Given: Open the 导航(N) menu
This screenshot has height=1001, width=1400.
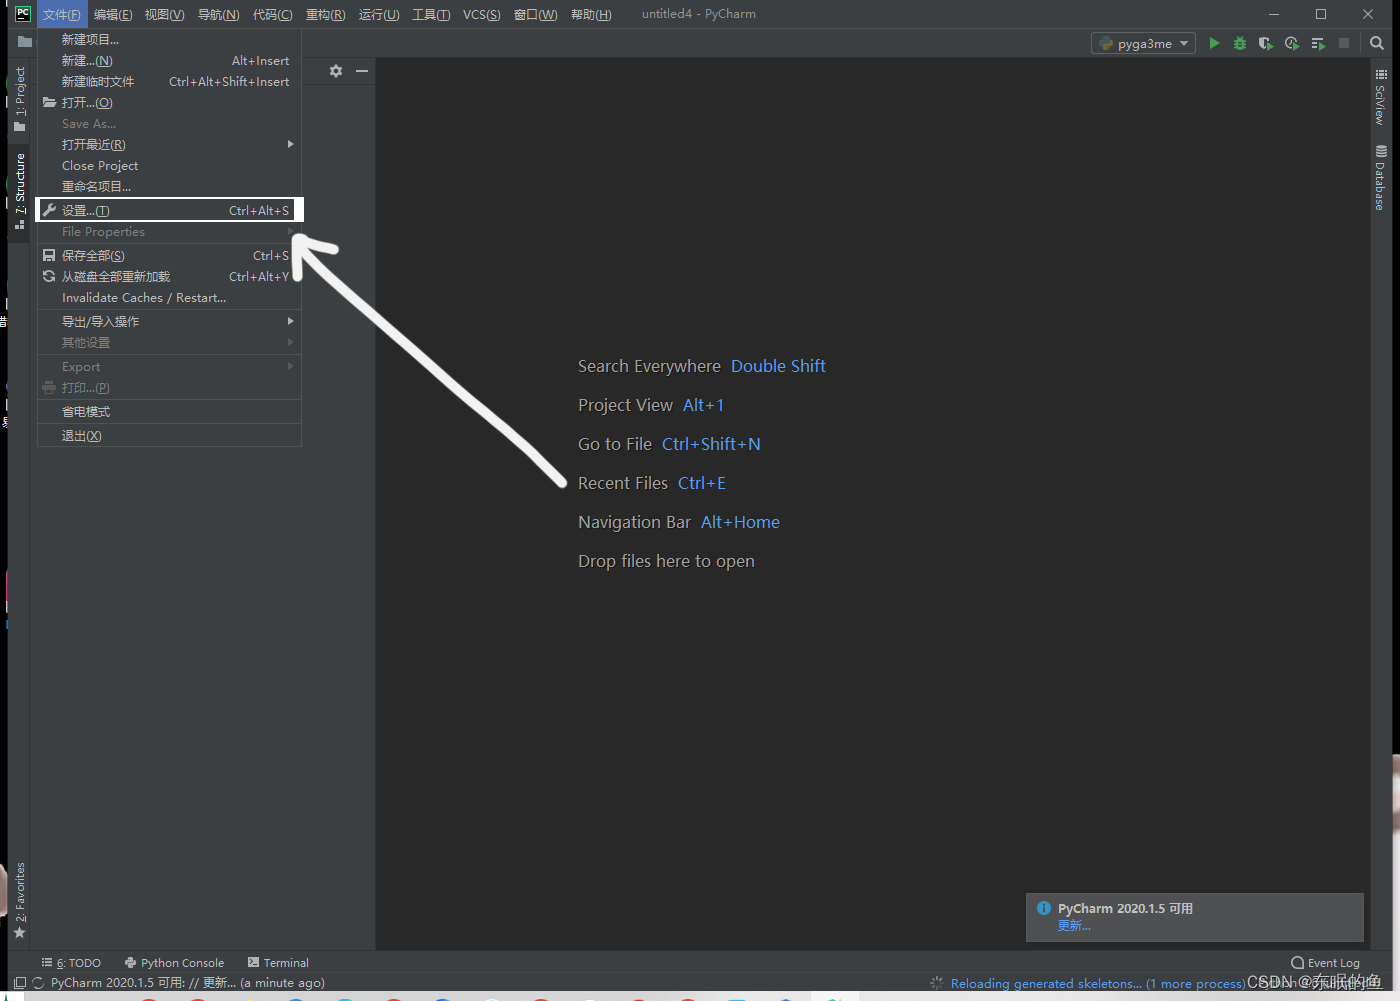Looking at the screenshot, I should coord(219,14).
